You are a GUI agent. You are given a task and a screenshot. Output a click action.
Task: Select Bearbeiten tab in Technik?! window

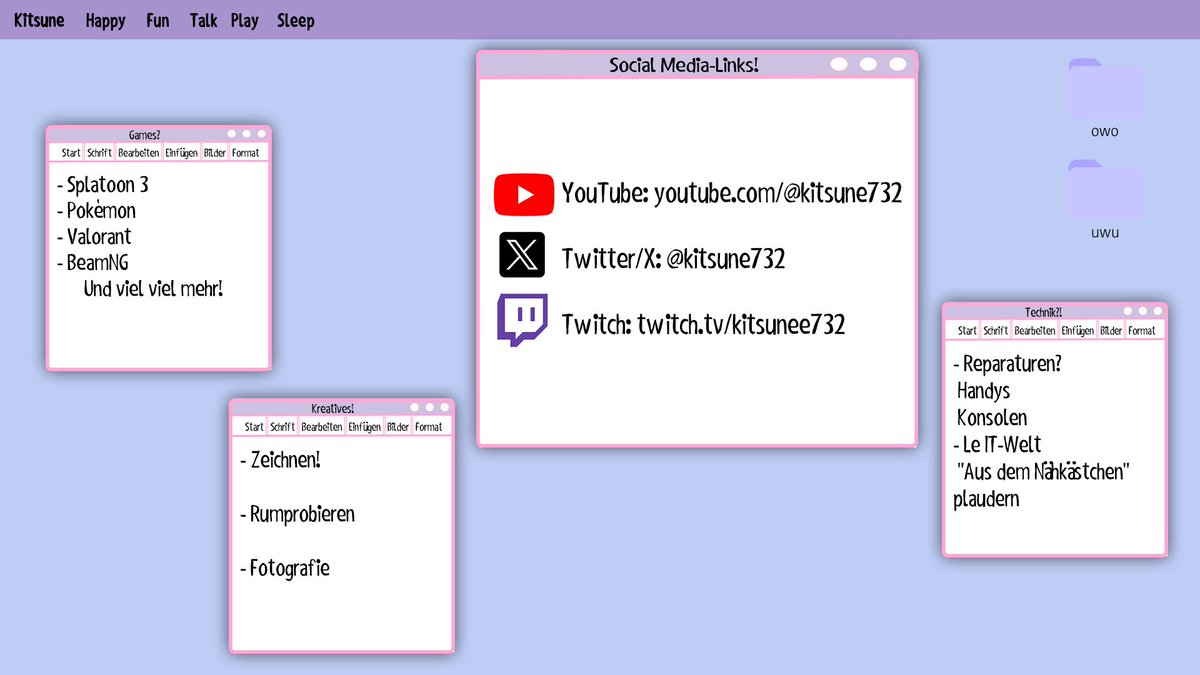point(1035,330)
